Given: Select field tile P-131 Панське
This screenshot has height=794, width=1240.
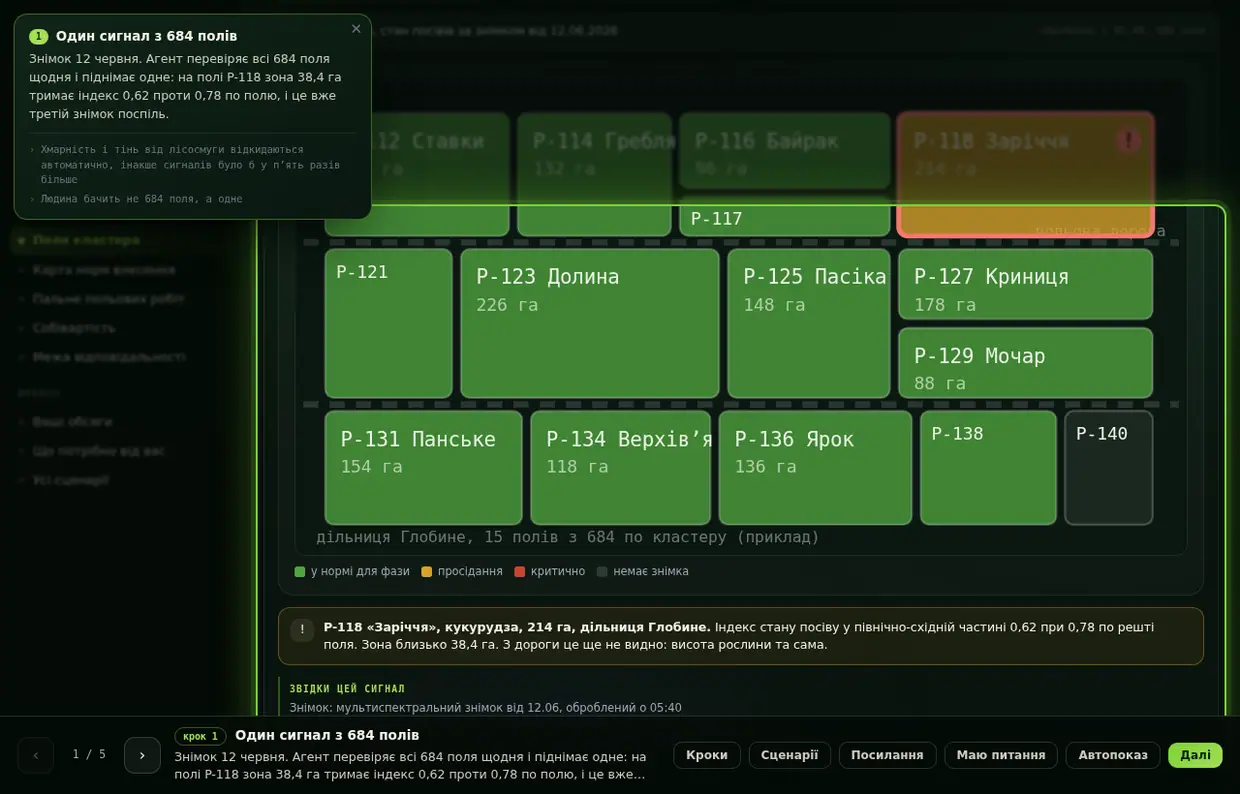Looking at the screenshot, I should point(424,468).
